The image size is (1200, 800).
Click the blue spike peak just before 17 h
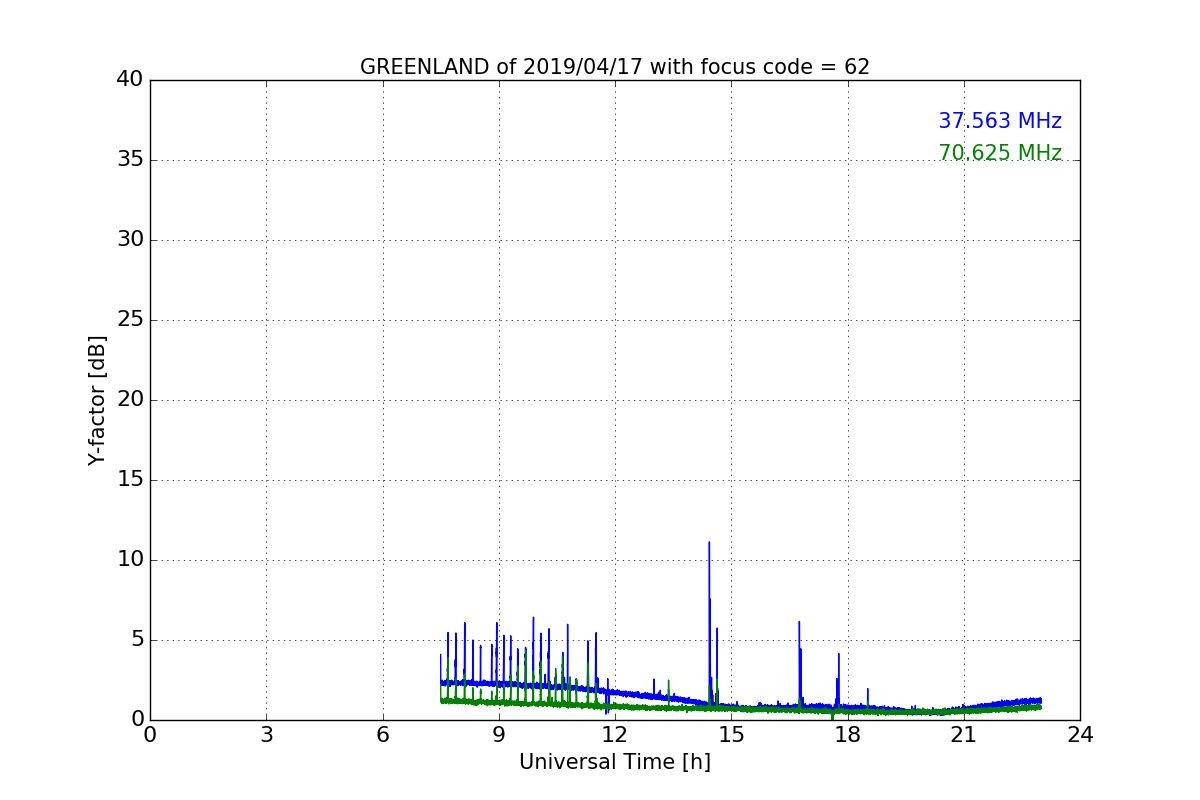pos(799,622)
